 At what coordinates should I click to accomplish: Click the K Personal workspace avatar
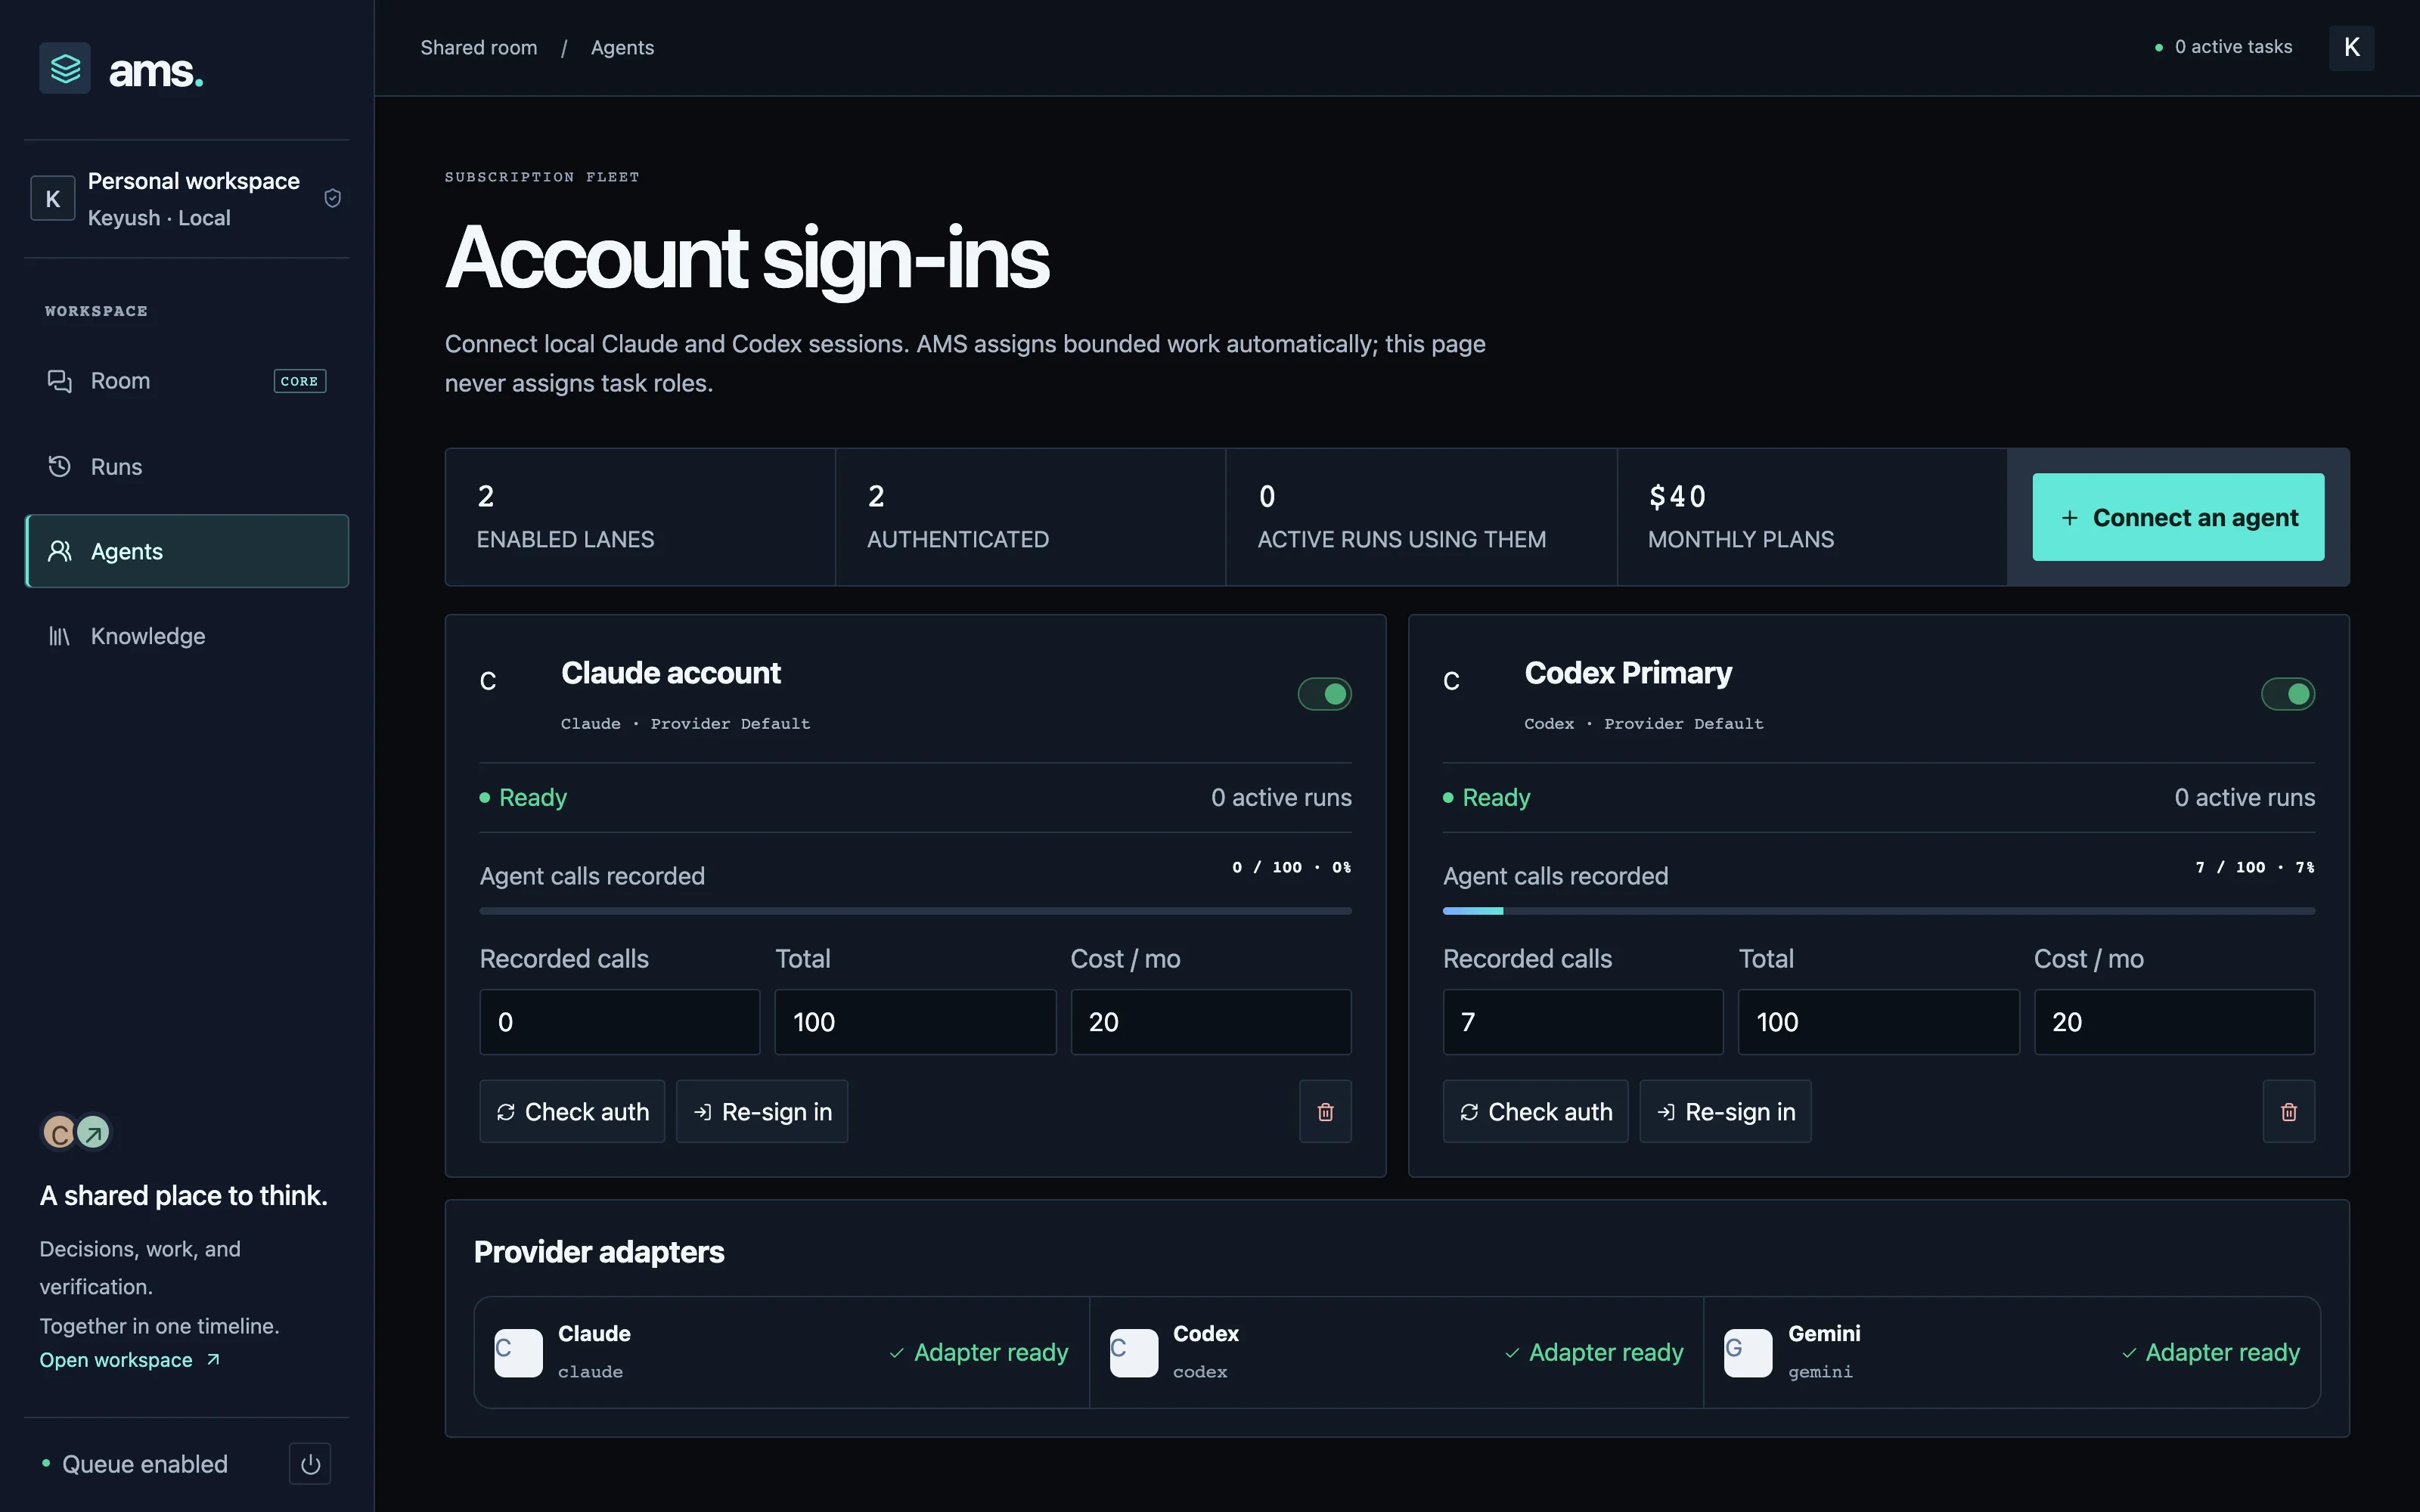(x=53, y=198)
